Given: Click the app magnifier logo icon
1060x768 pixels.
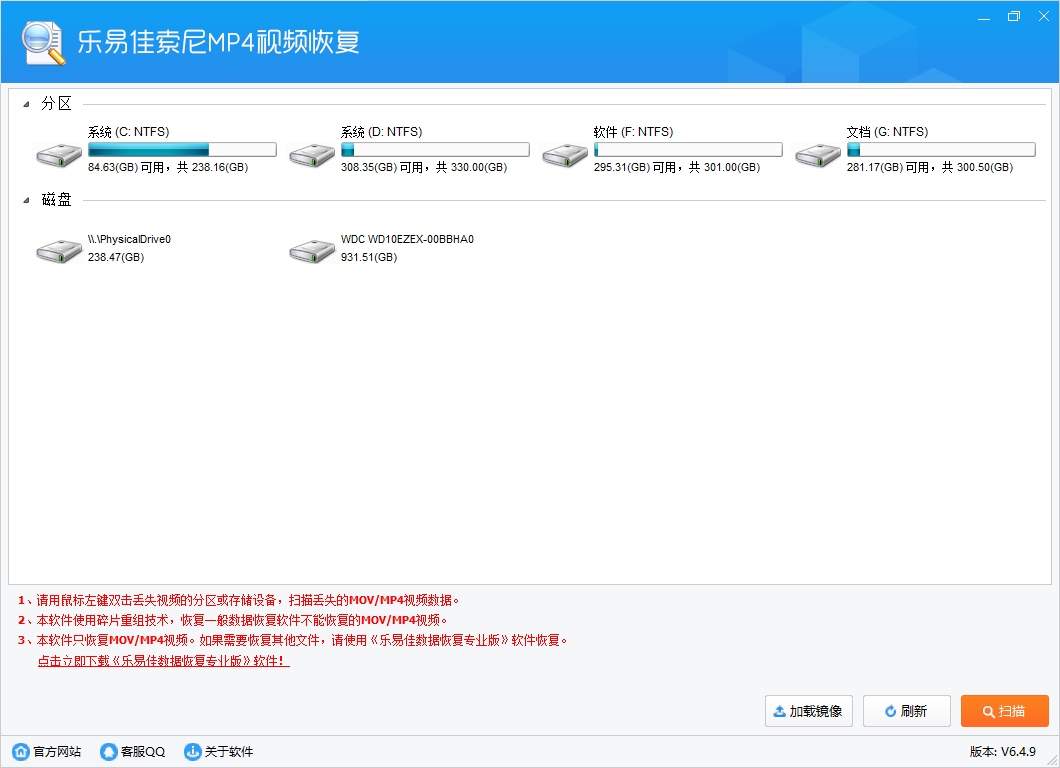Looking at the screenshot, I should pyautogui.click(x=43, y=43).
